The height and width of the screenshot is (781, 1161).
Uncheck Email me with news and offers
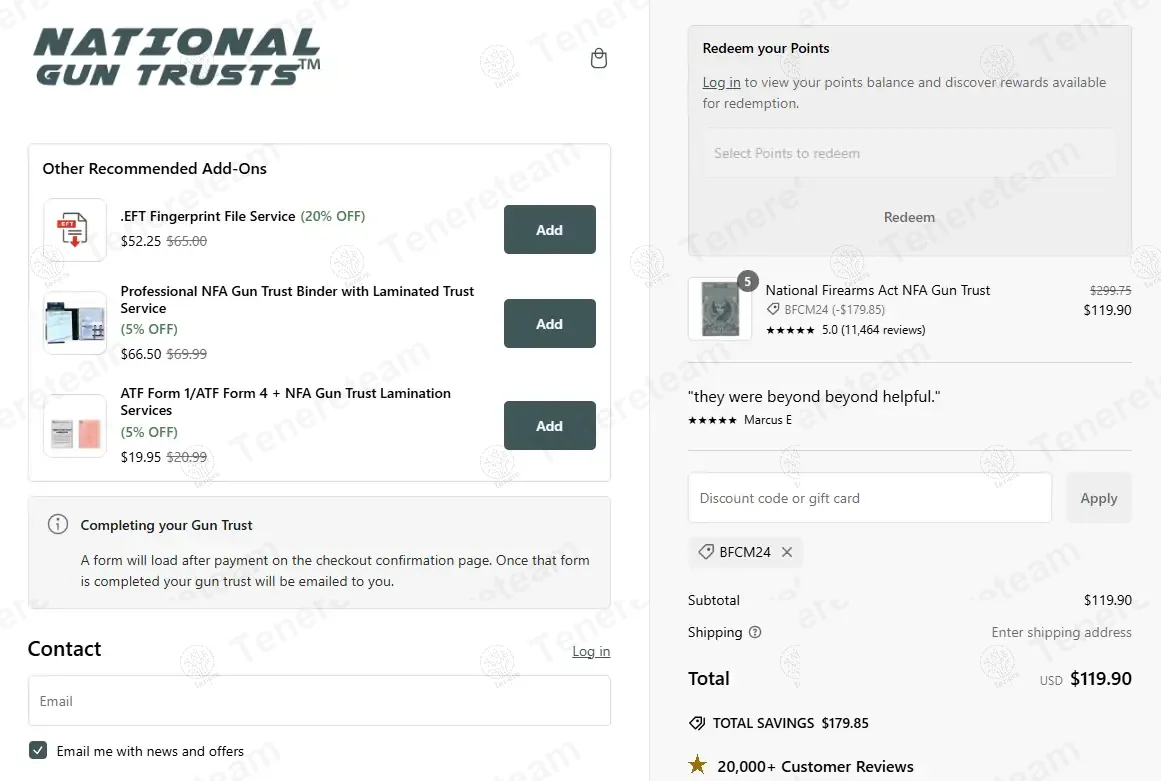click(38, 750)
